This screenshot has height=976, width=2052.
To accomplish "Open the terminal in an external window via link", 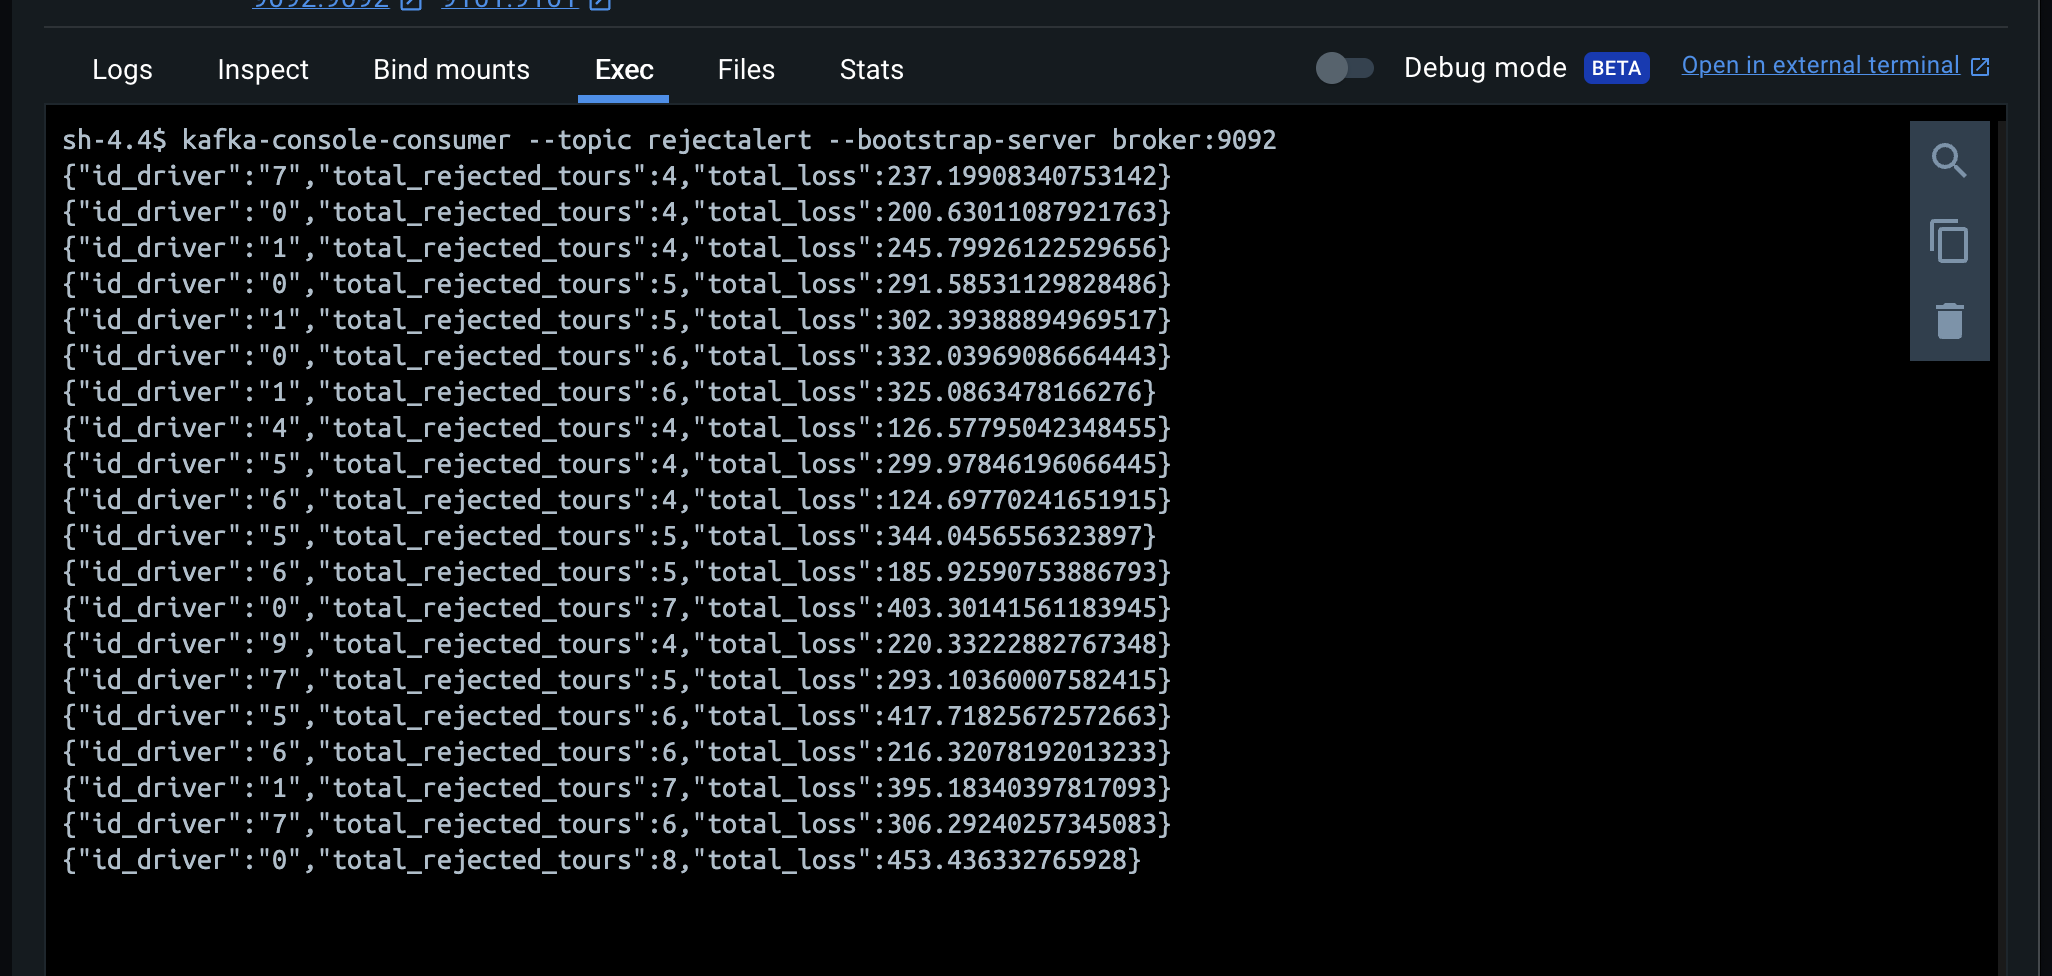I will coord(1820,65).
